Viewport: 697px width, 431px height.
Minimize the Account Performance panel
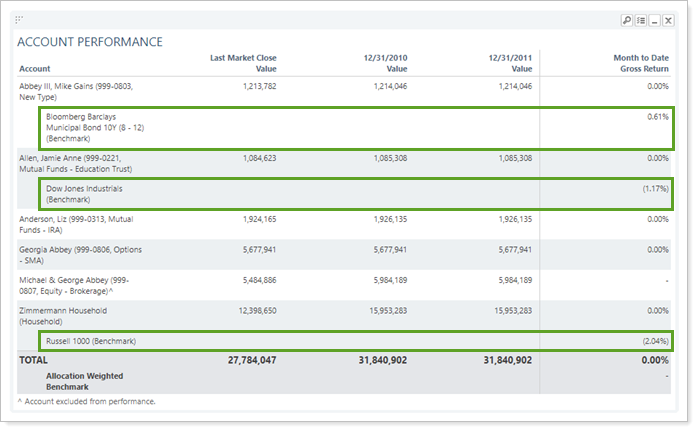click(655, 20)
